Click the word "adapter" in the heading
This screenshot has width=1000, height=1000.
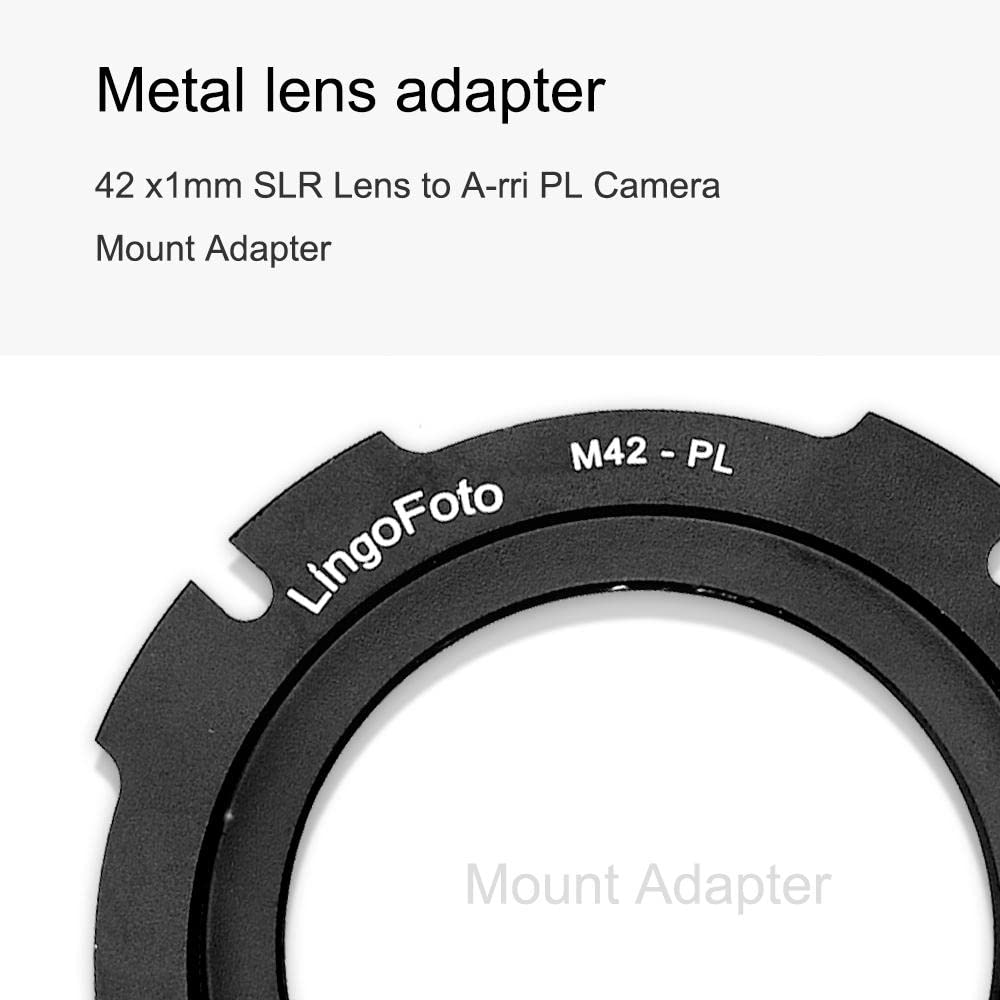[x=500, y=93]
